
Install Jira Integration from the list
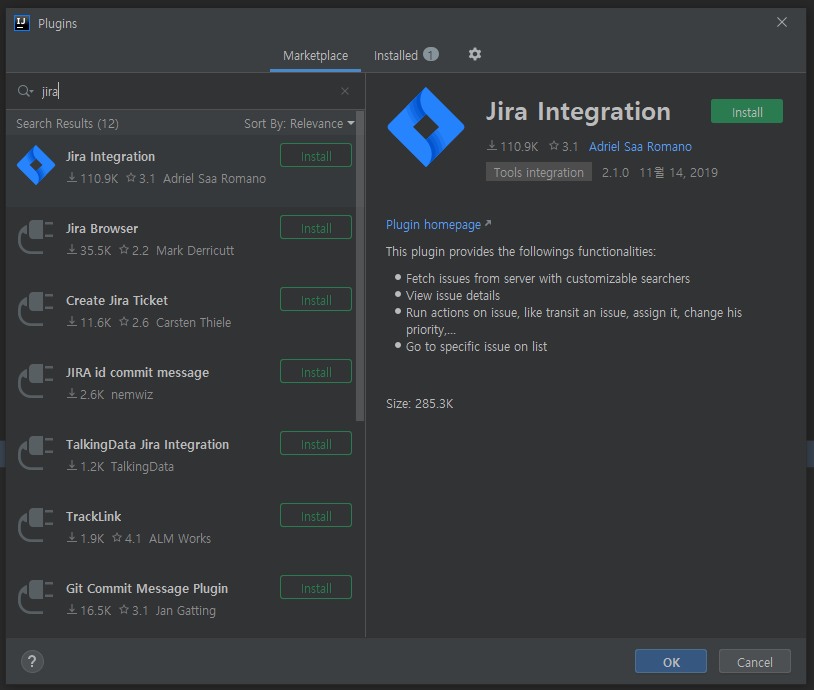tap(316, 156)
